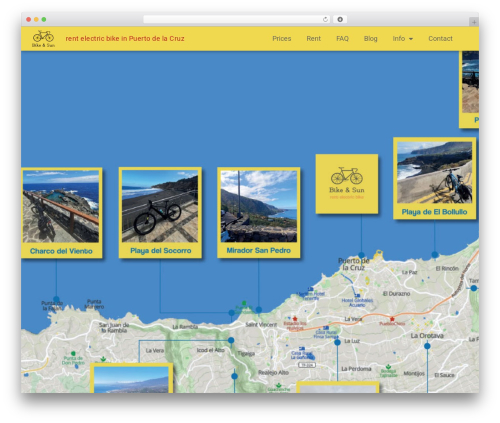
Task: Click the browser reload icon in address bar
Action: point(325,20)
